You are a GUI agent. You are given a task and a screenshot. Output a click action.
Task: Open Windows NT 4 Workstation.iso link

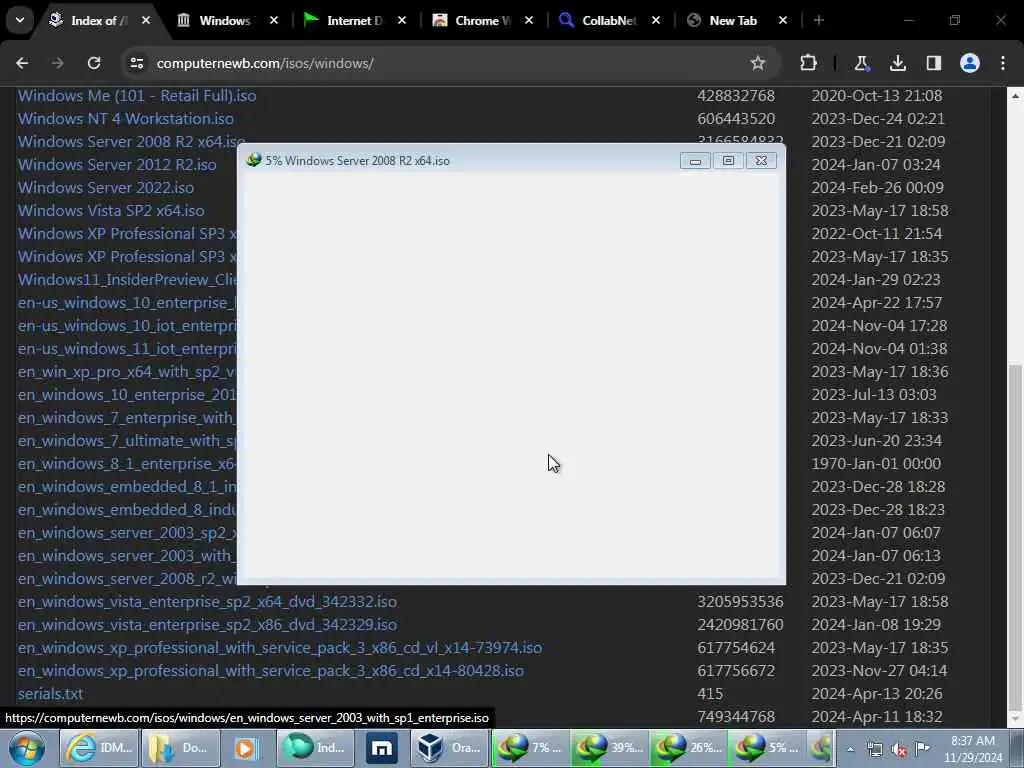click(x=125, y=118)
